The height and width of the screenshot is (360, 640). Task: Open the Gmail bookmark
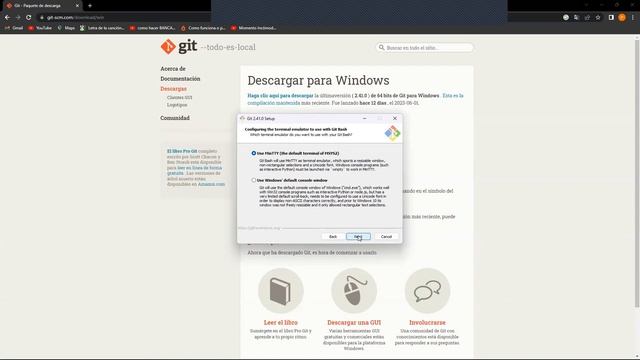click(14, 28)
